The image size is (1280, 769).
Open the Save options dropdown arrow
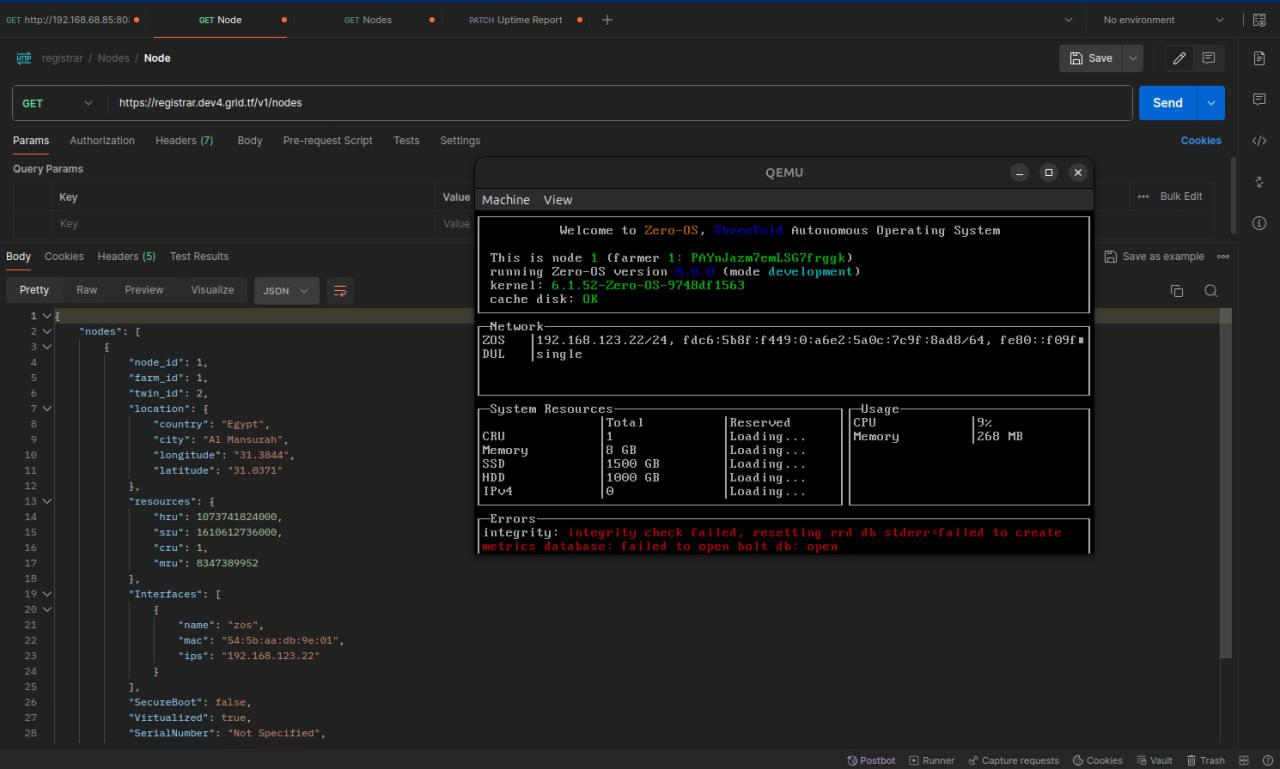[1132, 58]
